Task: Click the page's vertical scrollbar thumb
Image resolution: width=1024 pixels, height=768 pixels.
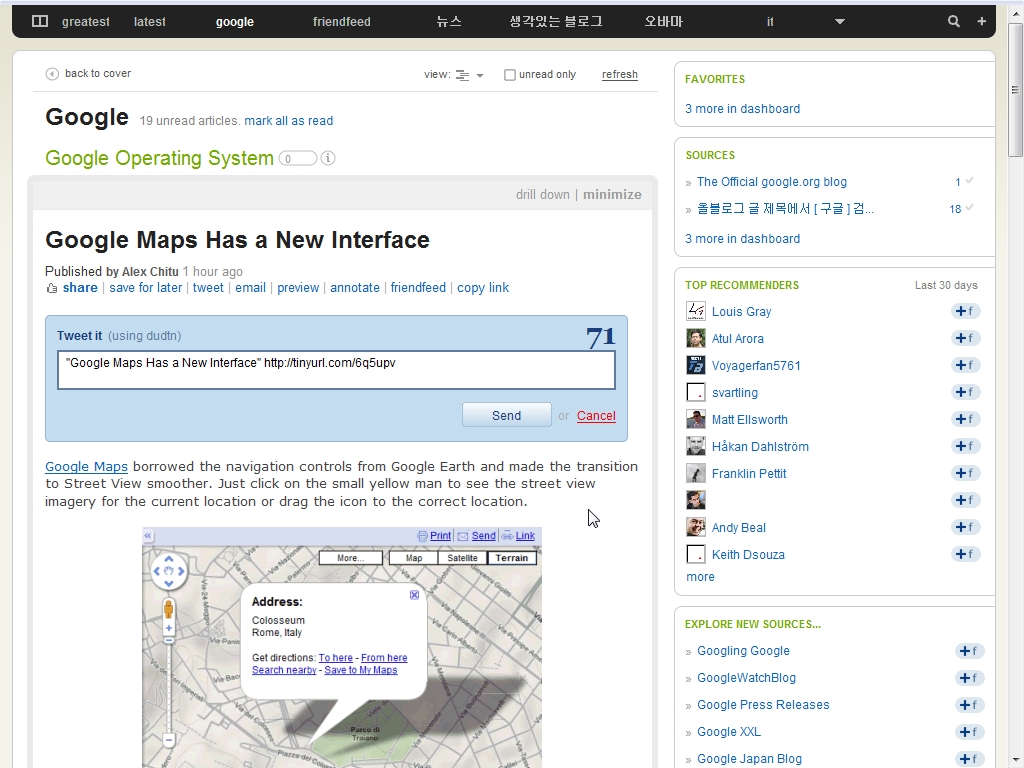Action: pyautogui.click(x=1015, y=89)
